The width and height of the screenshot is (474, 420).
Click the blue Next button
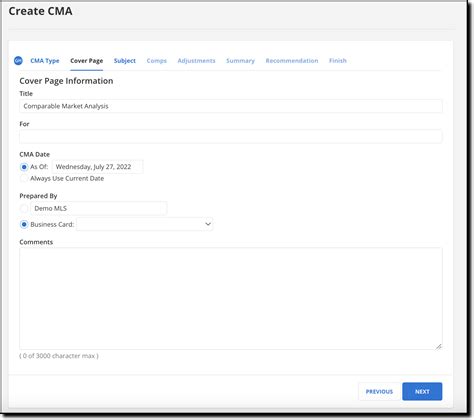pos(422,391)
